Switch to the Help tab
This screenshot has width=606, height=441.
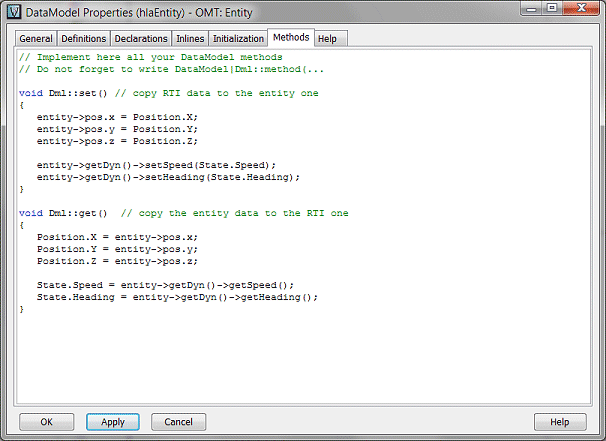327,38
